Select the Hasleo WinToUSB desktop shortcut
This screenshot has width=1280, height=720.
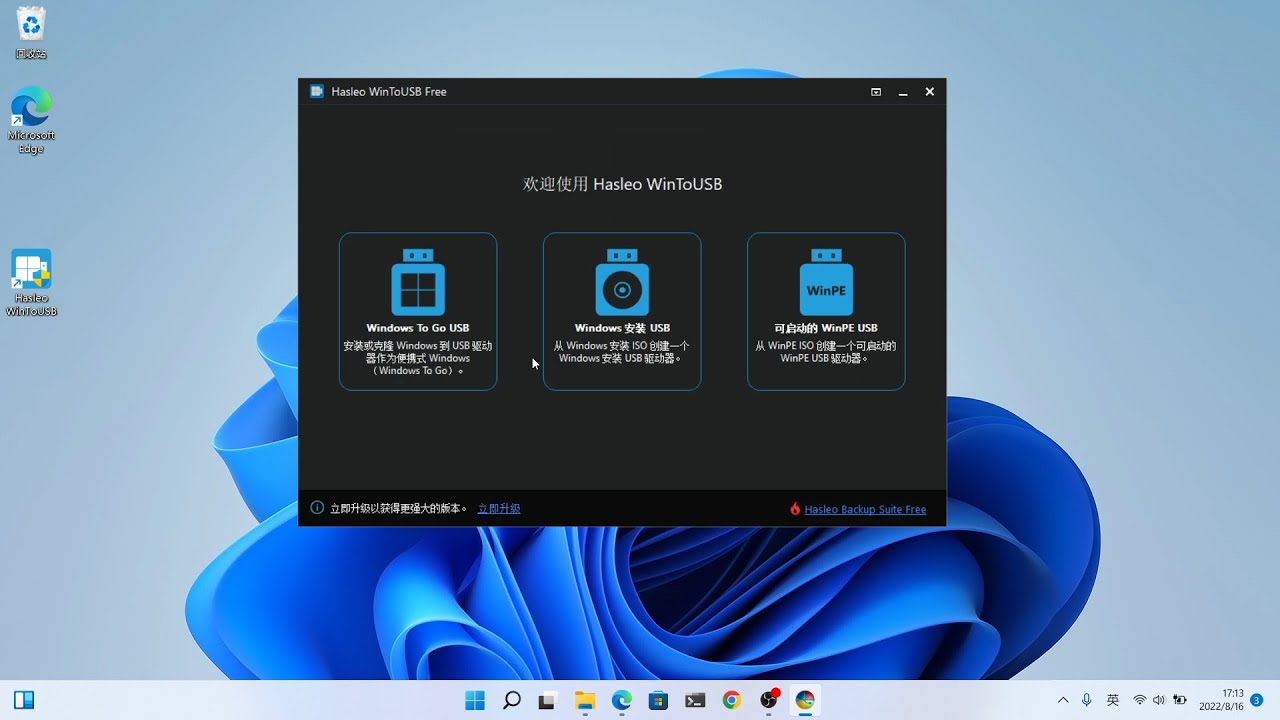tap(31, 284)
